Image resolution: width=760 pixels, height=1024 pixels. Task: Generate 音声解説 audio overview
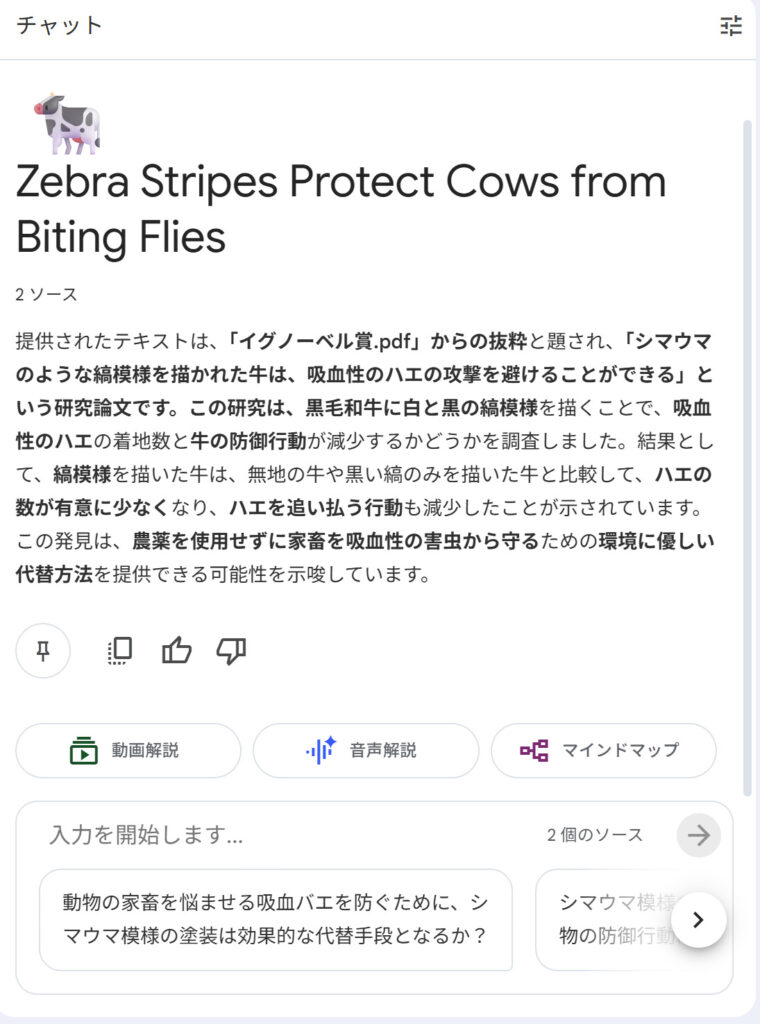[365, 750]
